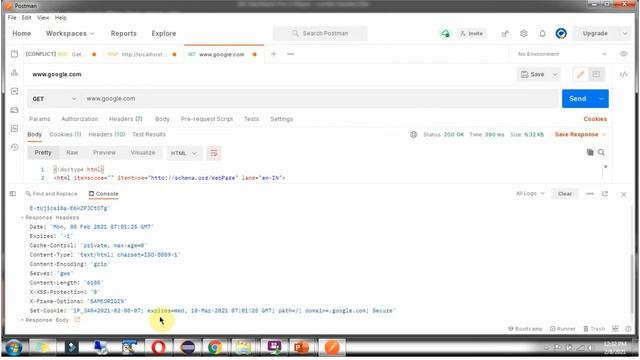Open settings gear icon in header
This screenshot has width=640, height=360.
(524, 33)
